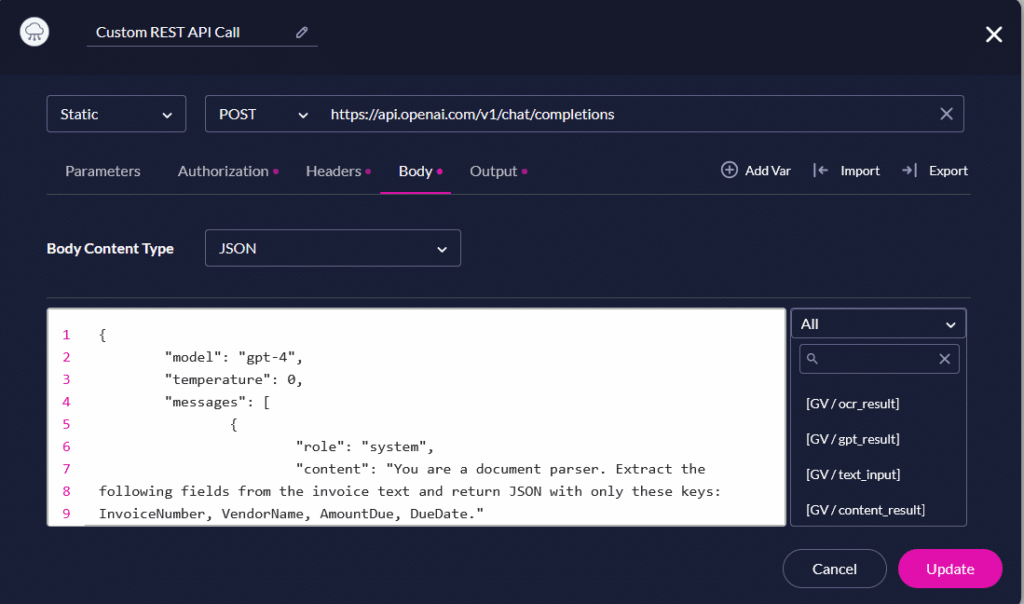
Task: Click the Cancel button
Action: 834,568
